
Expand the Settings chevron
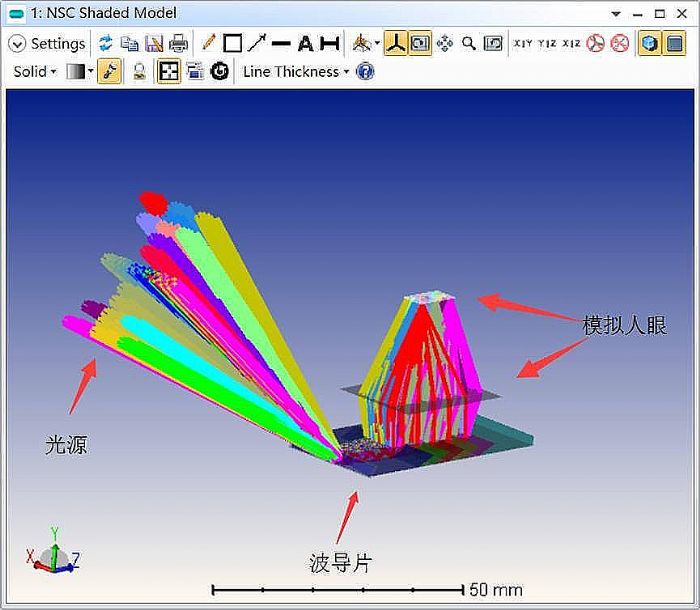[17, 43]
